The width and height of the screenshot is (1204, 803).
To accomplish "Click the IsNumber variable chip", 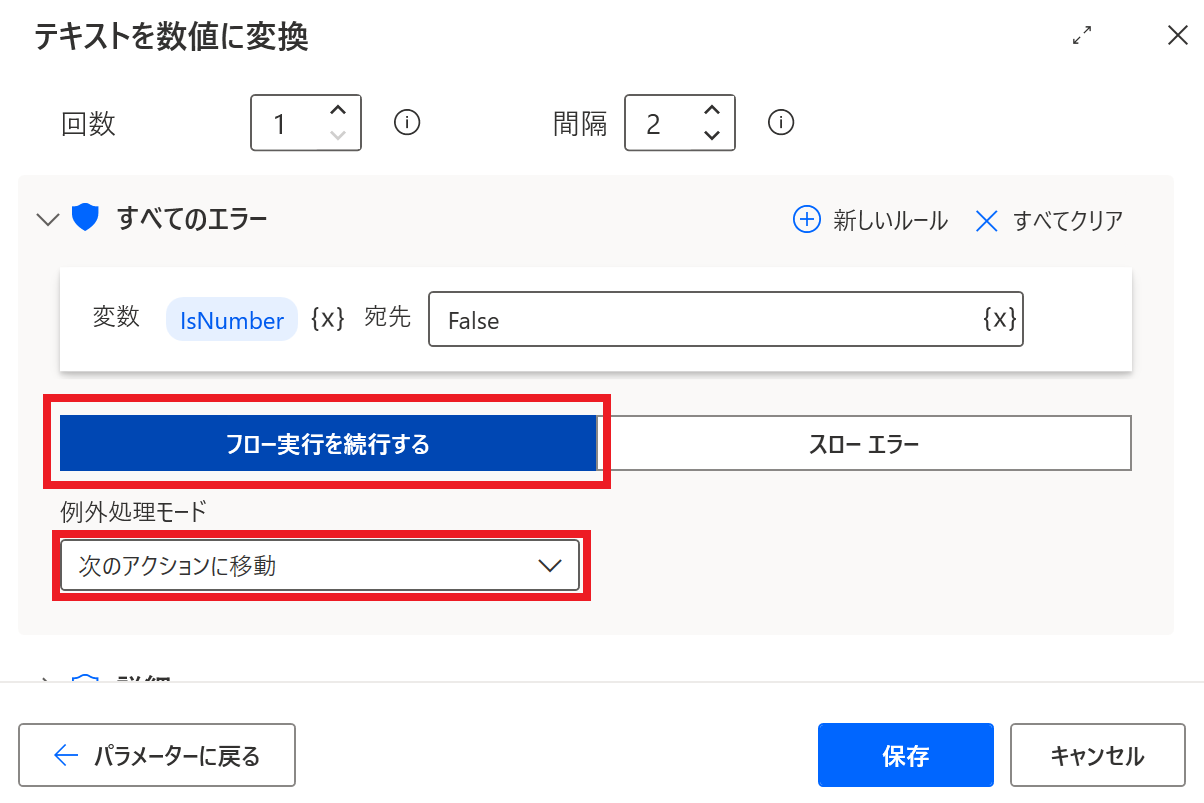I will tap(232, 320).
